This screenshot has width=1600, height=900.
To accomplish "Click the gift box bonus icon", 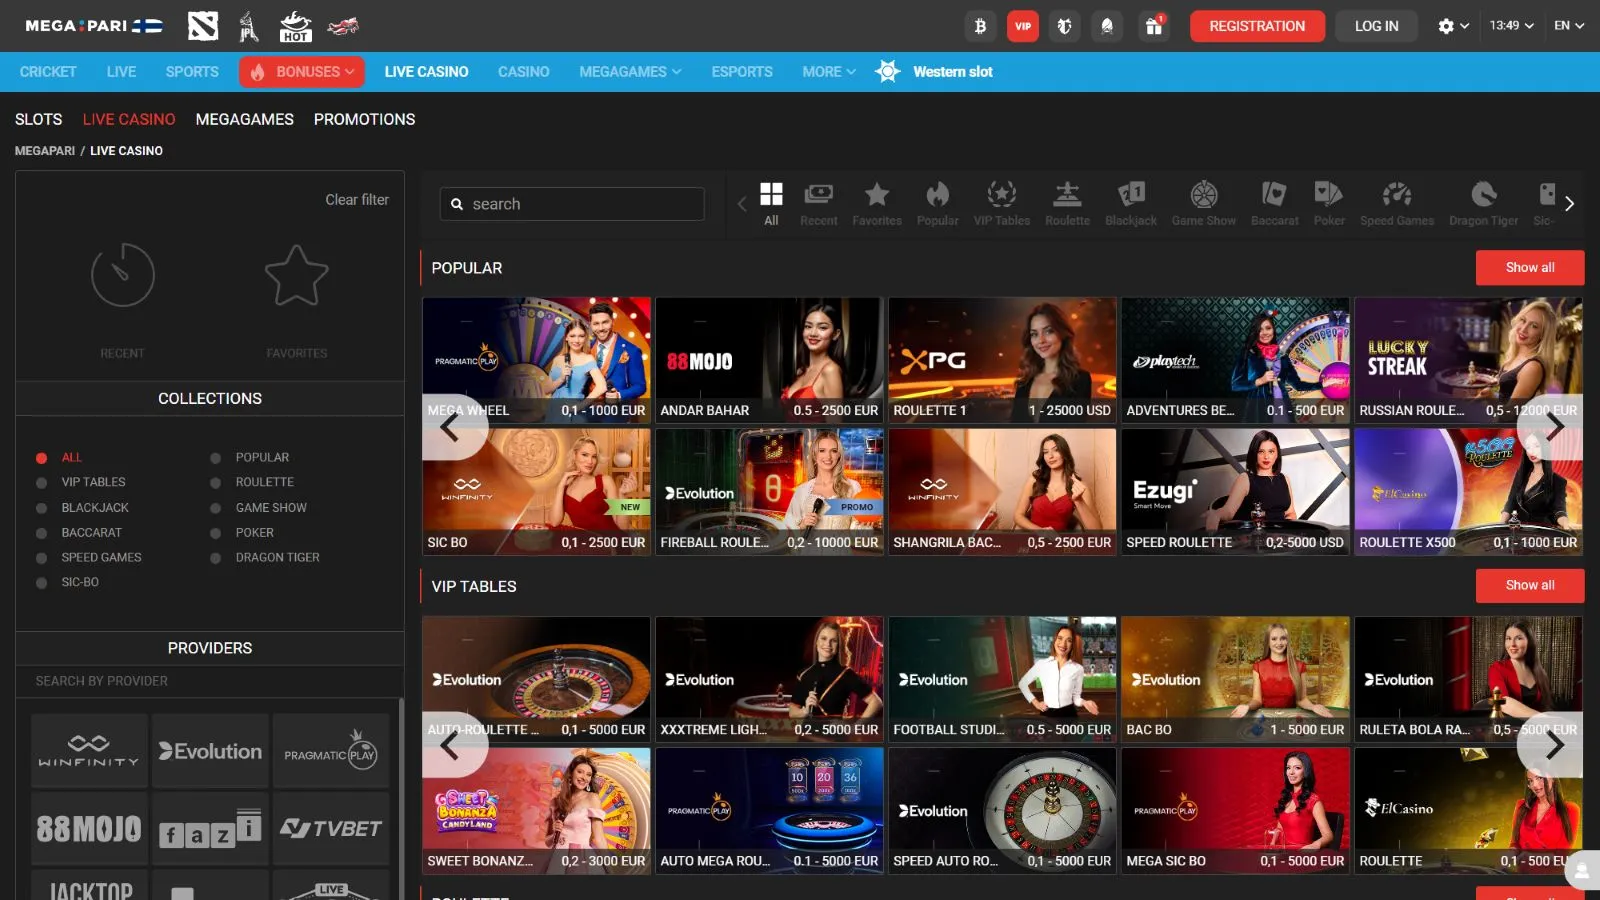I will tap(1154, 26).
